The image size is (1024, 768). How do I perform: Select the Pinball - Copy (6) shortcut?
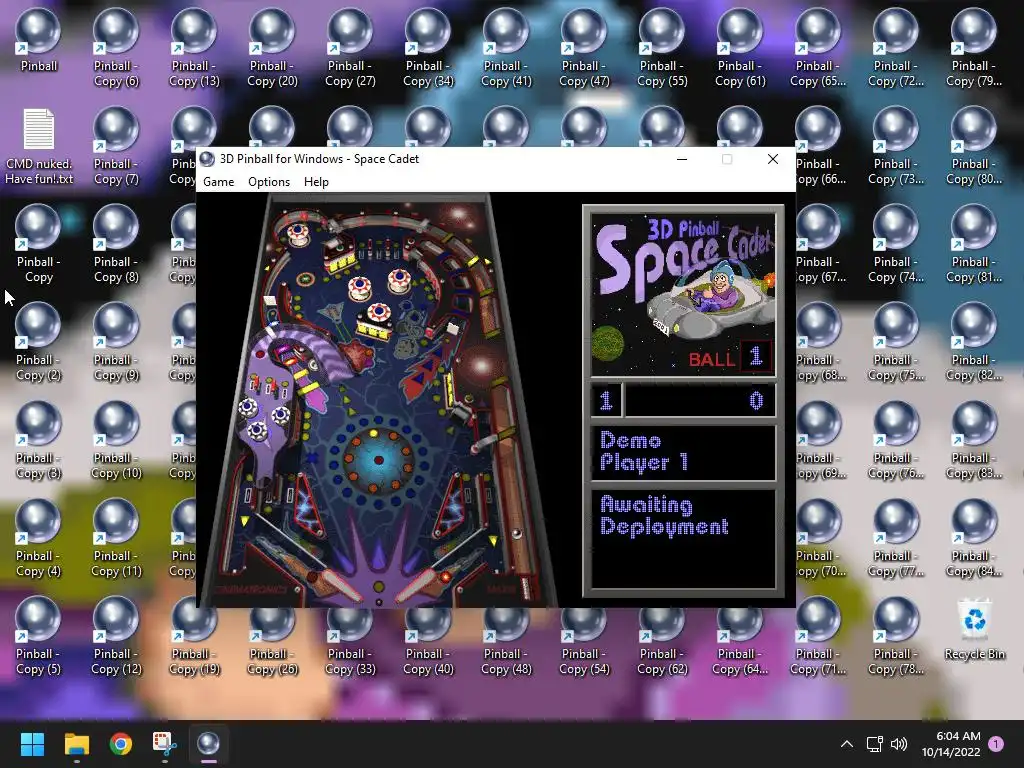point(116,48)
